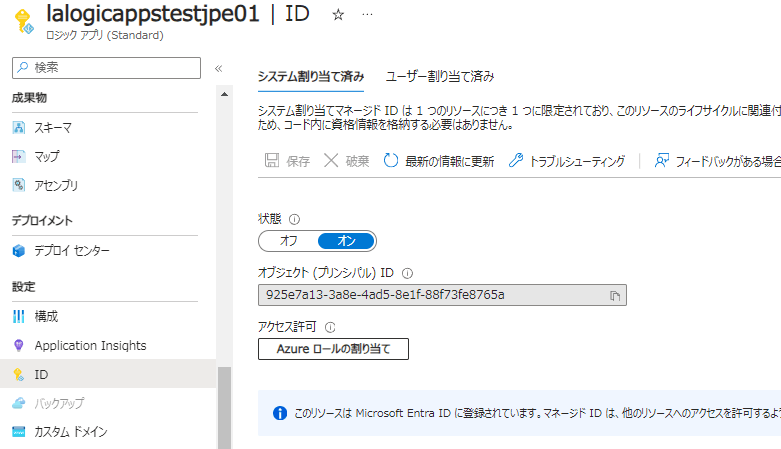
Task: Click the アセンブリ icon
Action: (18, 185)
